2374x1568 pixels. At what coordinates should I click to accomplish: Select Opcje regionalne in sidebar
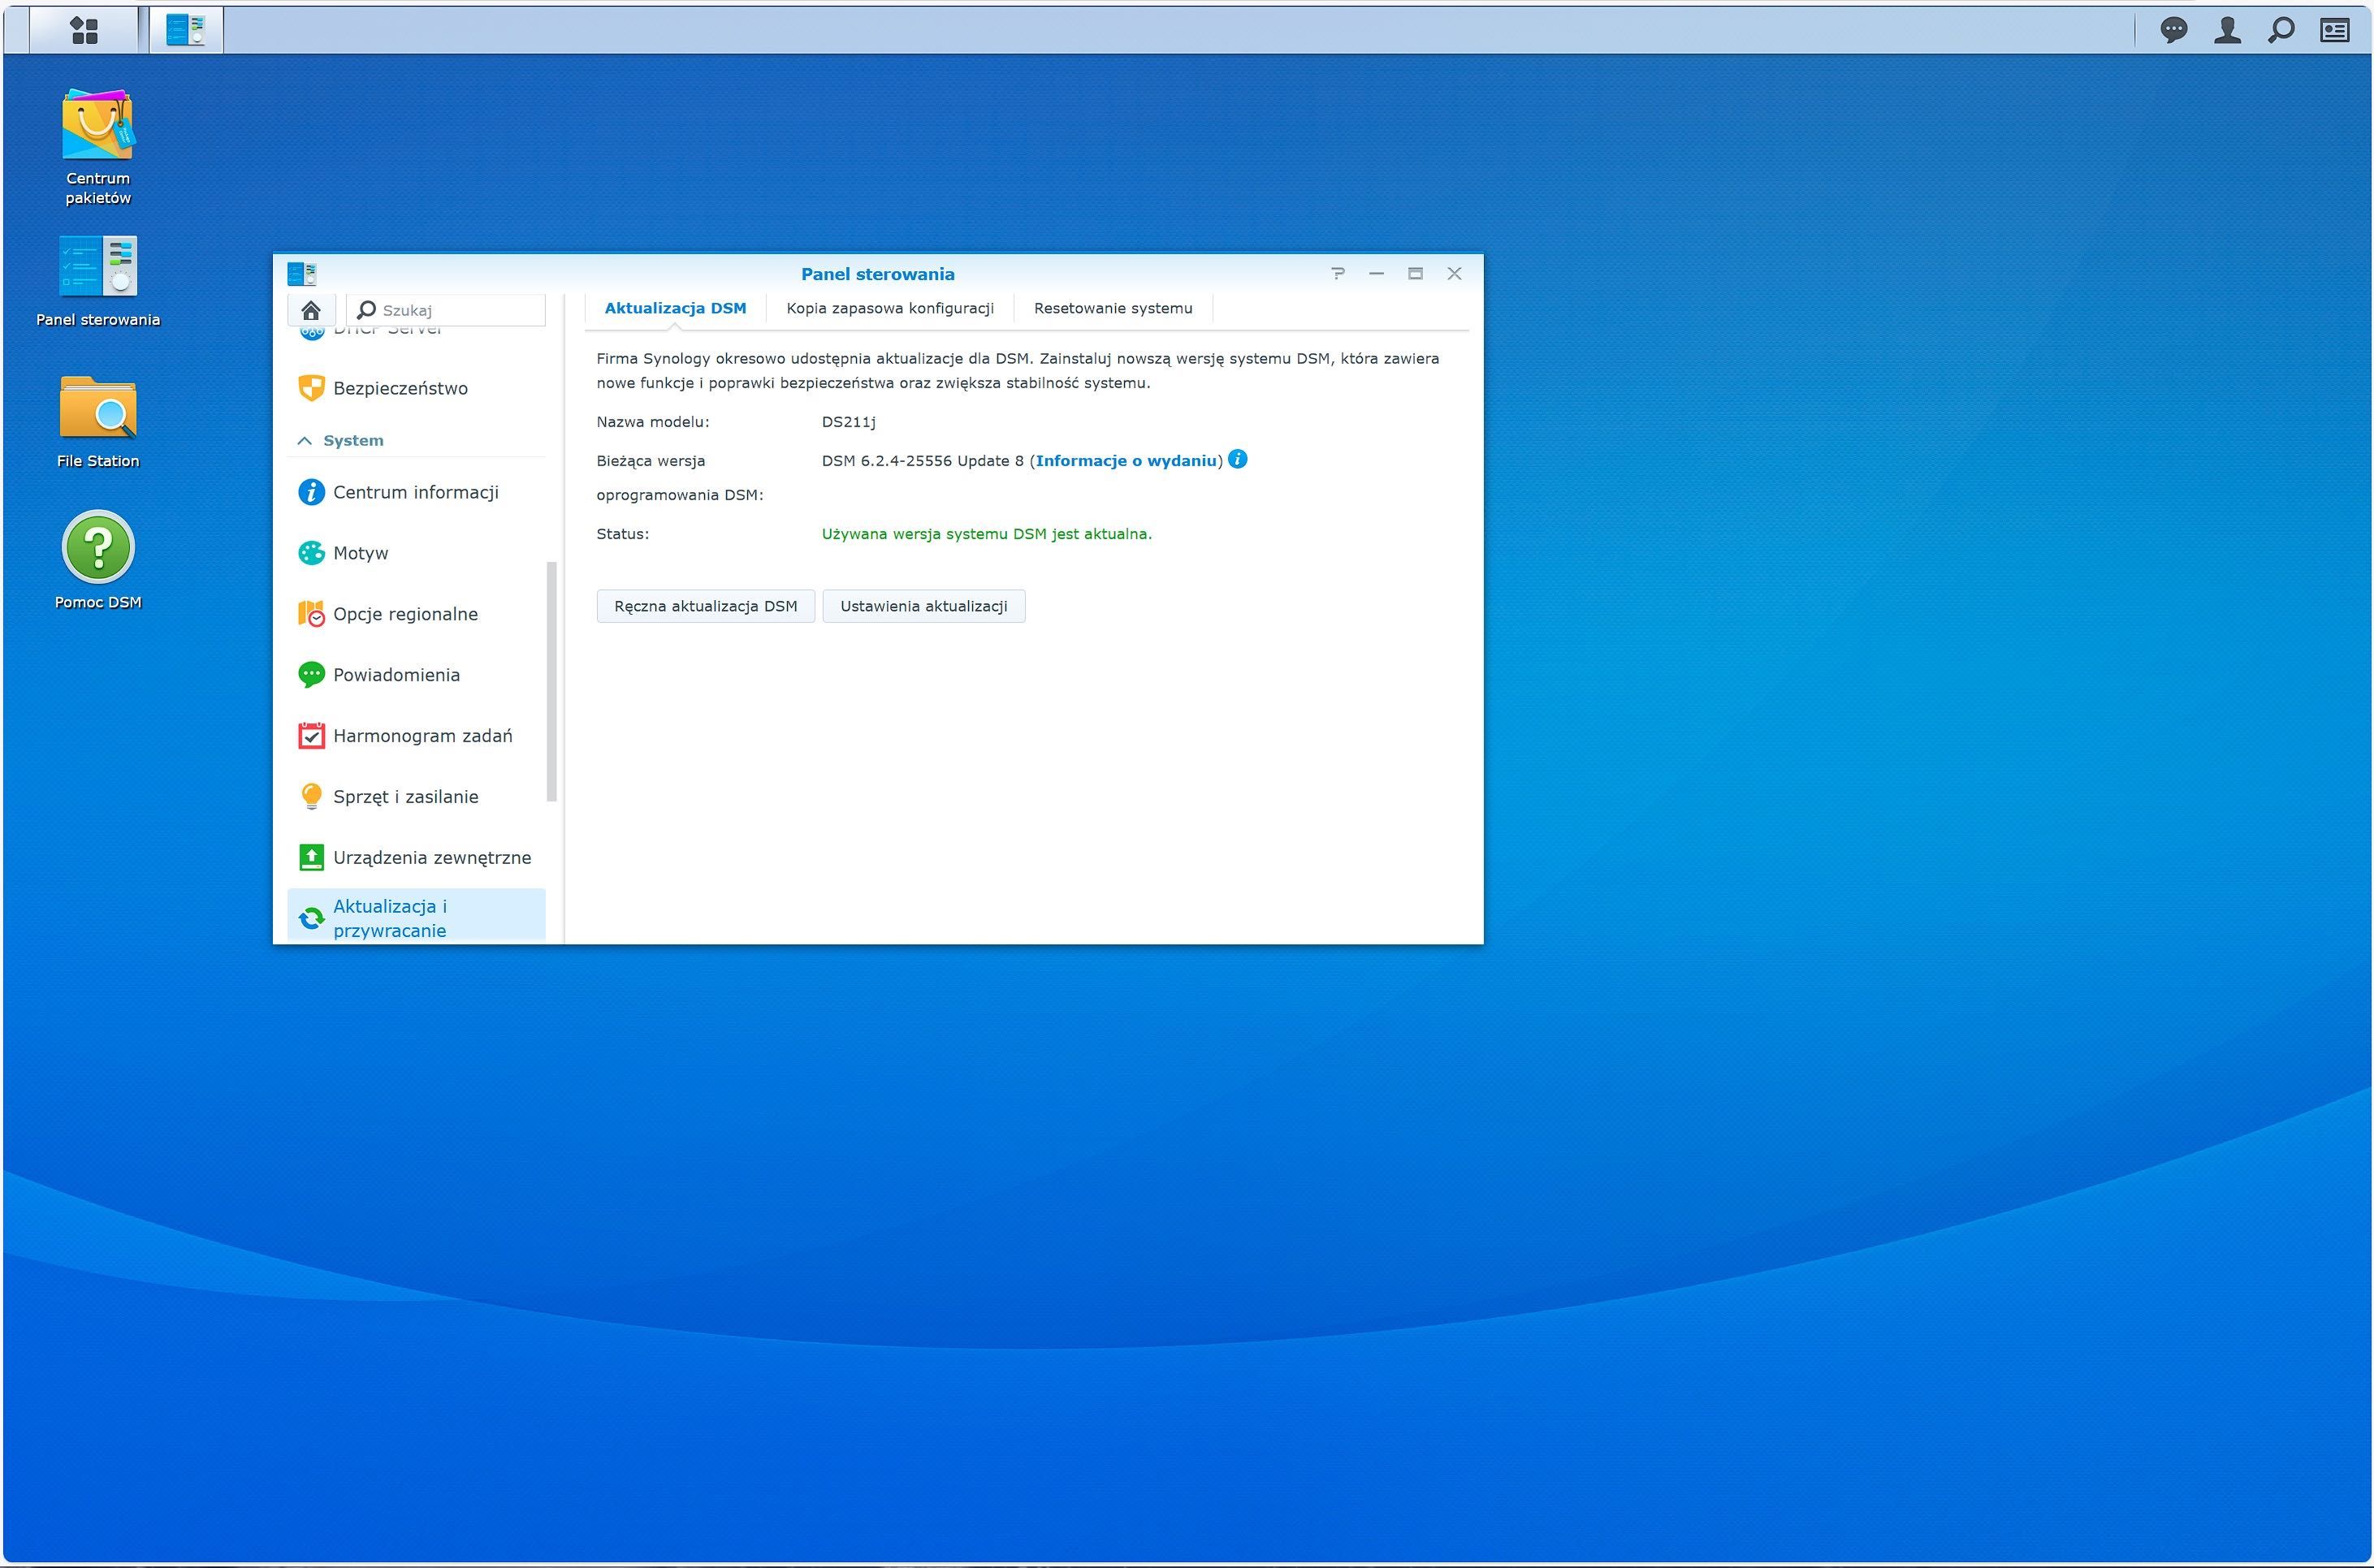pos(416,614)
